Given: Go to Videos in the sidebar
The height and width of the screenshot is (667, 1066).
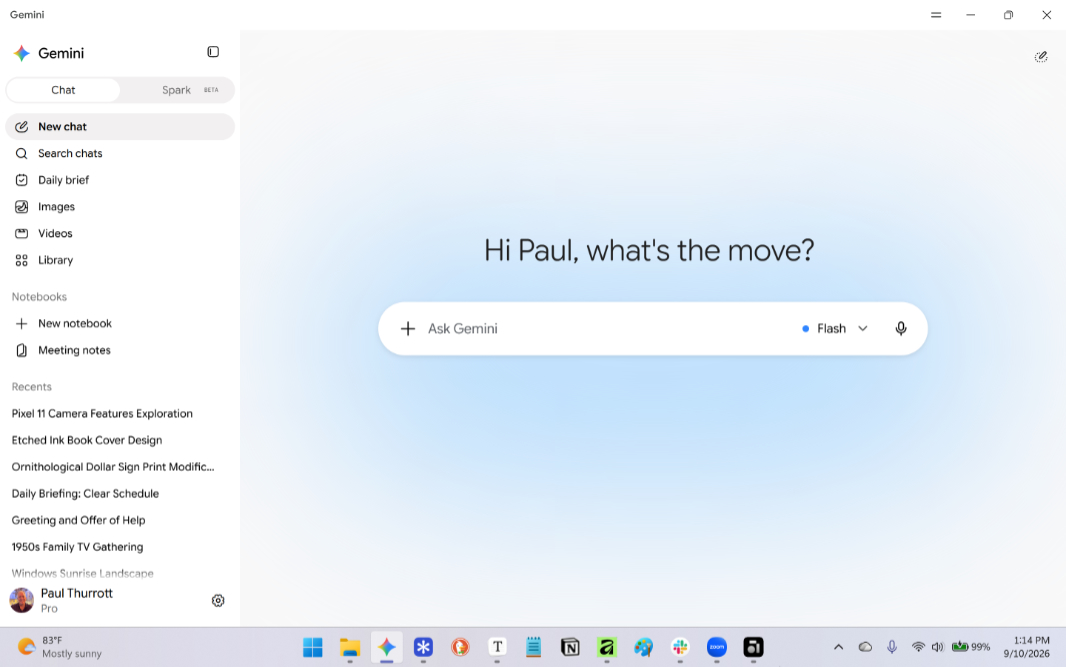Looking at the screenshot, I should pos(120,233).
